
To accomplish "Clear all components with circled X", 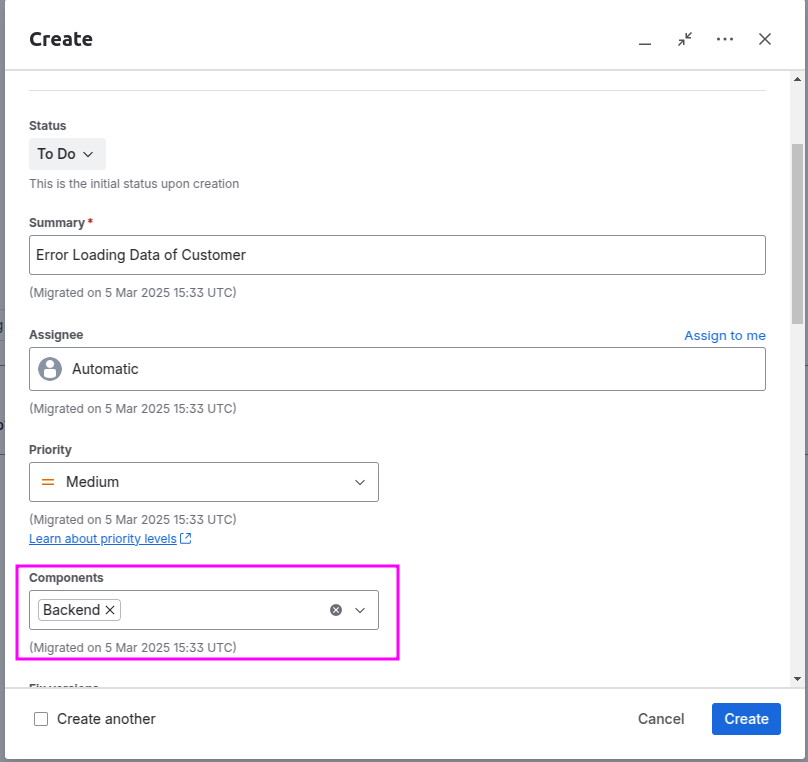I will click(336, 610).
